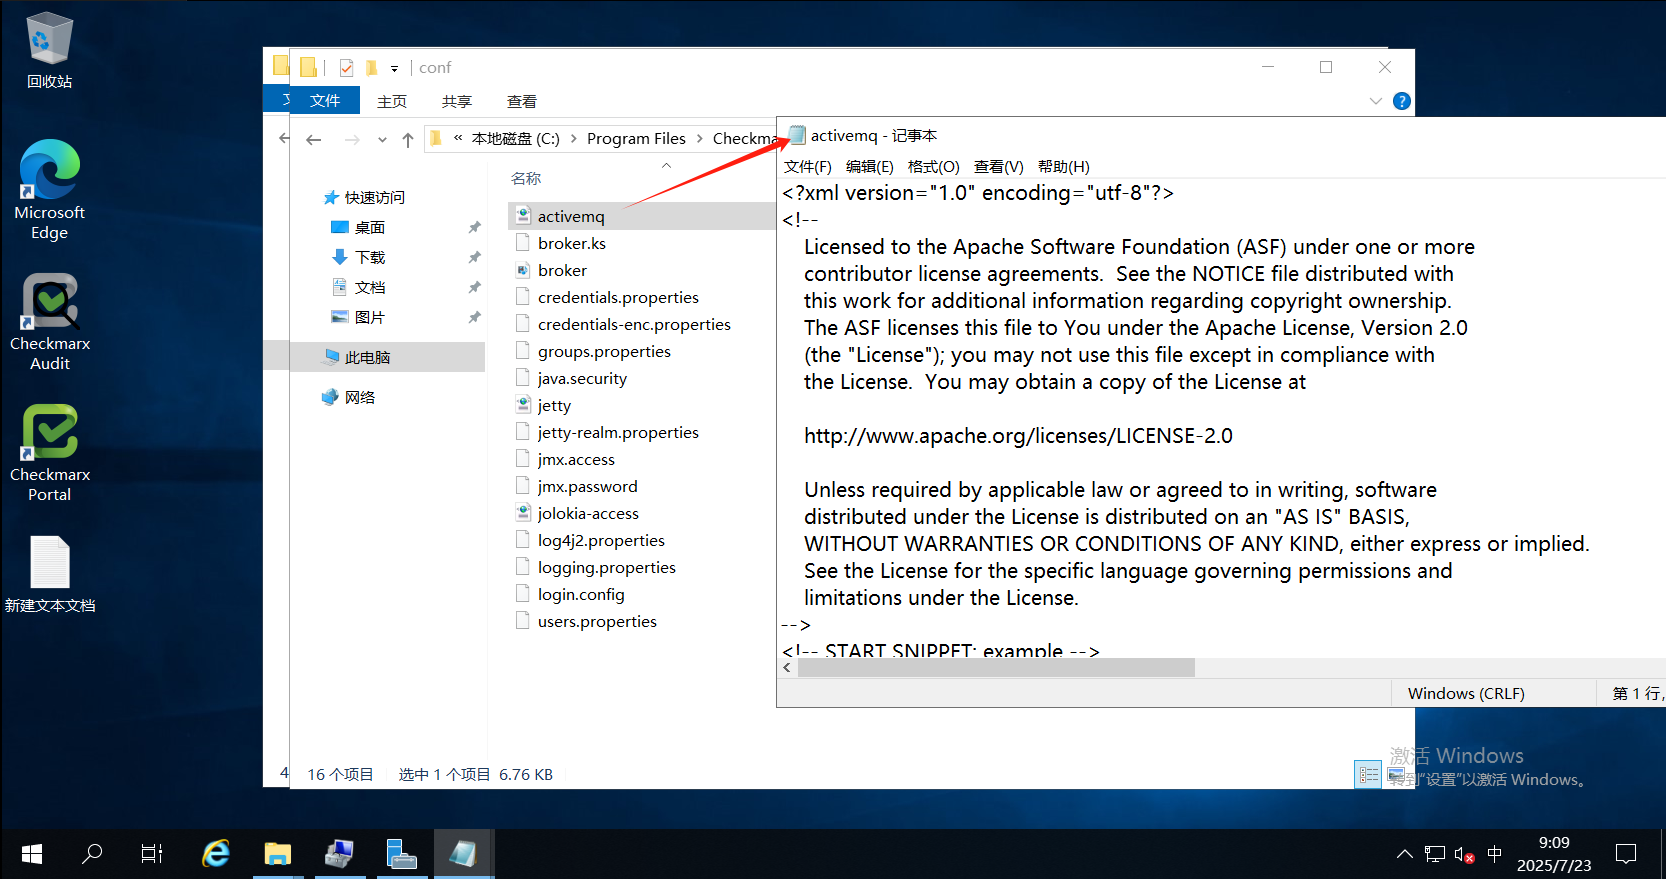Select the activemq file
This screenshot has width=1666, height=879.
click(x=571, y=217)
